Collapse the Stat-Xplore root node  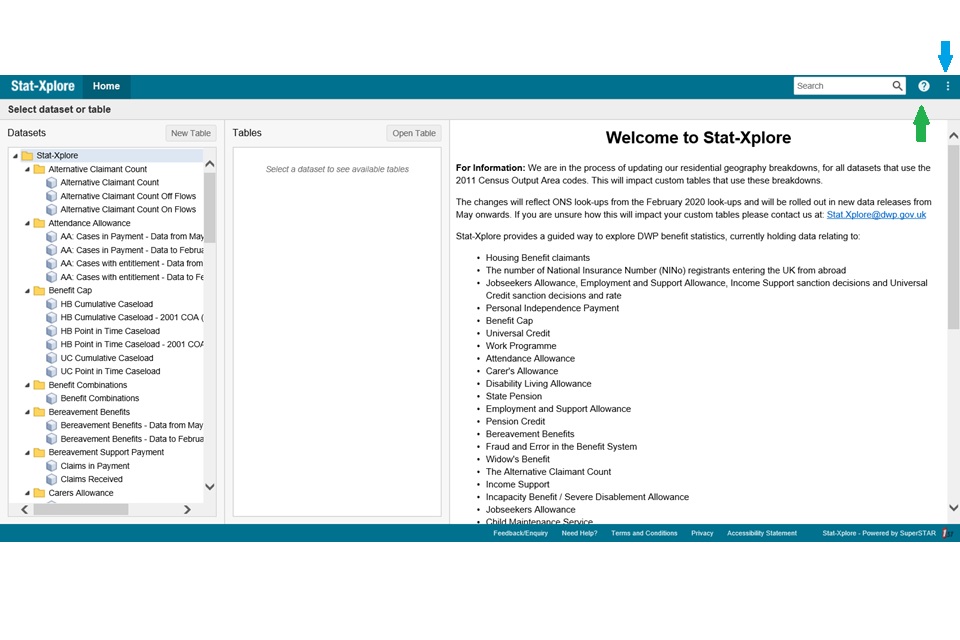pyautogui.click(x=15, y=156)
